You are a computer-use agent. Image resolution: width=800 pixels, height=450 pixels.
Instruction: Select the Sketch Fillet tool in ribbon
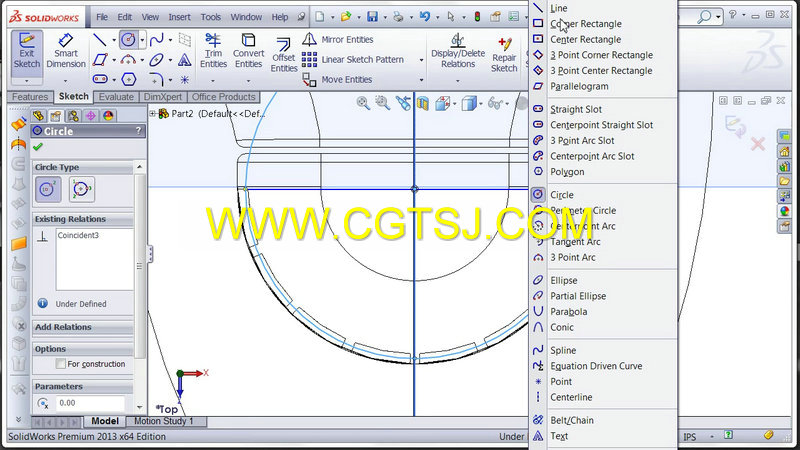point(157,80)
